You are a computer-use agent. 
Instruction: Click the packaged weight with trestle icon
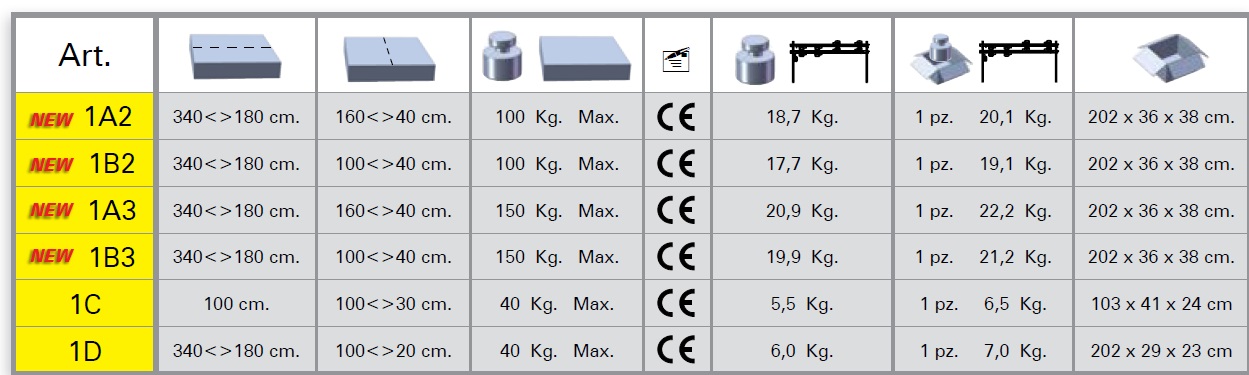[x=983, y=56]
